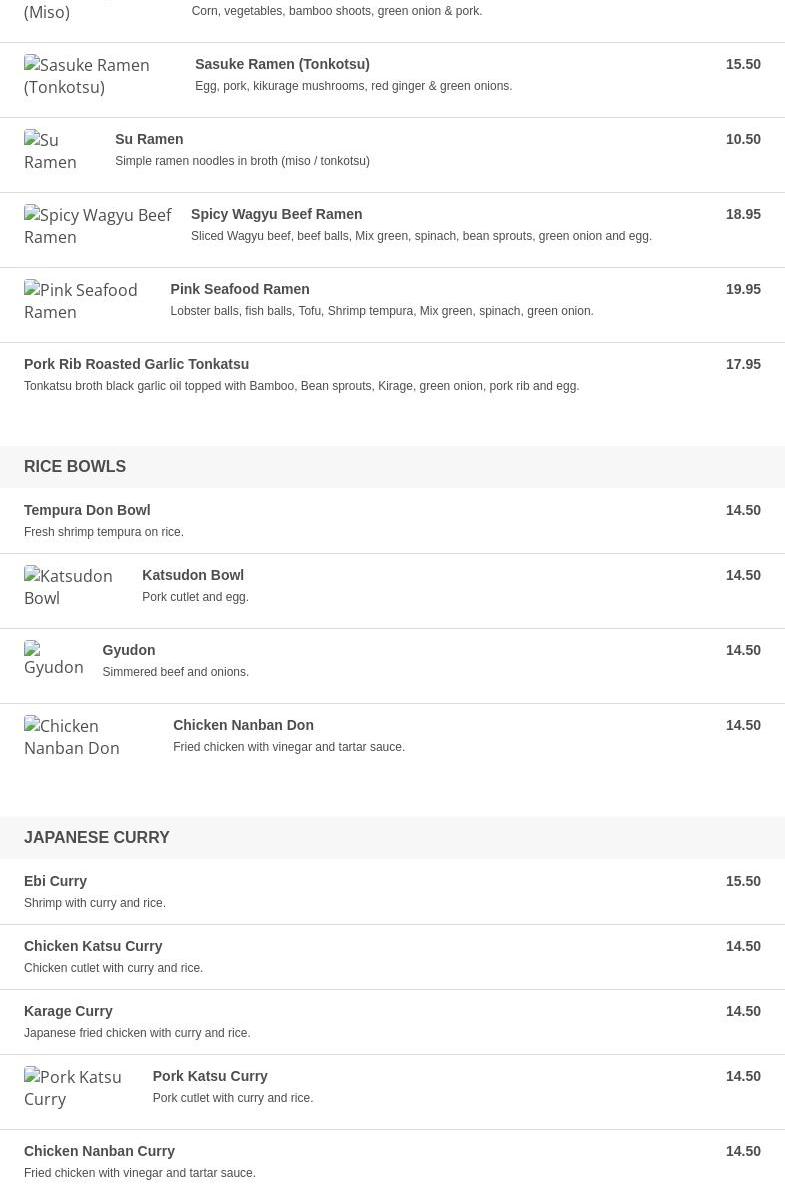Select the Tempura Don Bowl item title
This screenshot has width=785, height=1185.
pos(87,510)
